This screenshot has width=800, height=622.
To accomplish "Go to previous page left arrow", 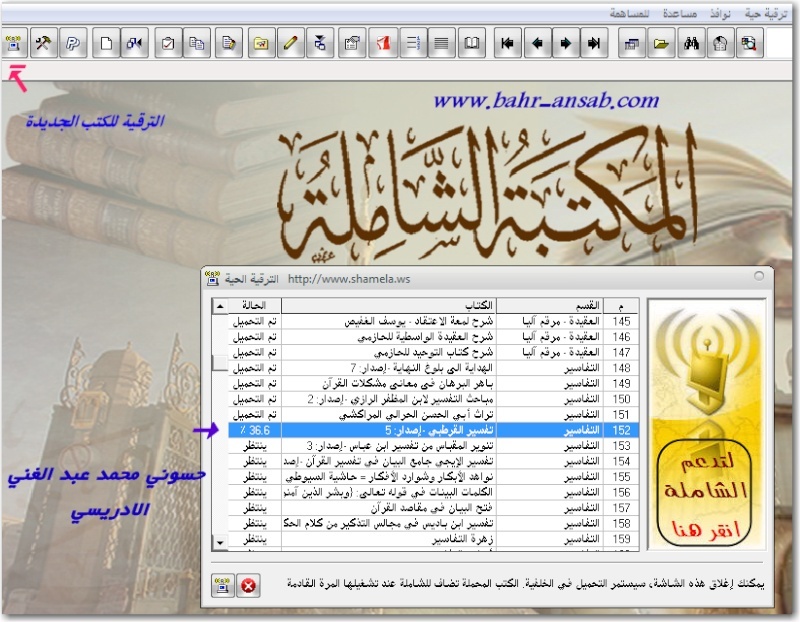I will tap(537, 43).
